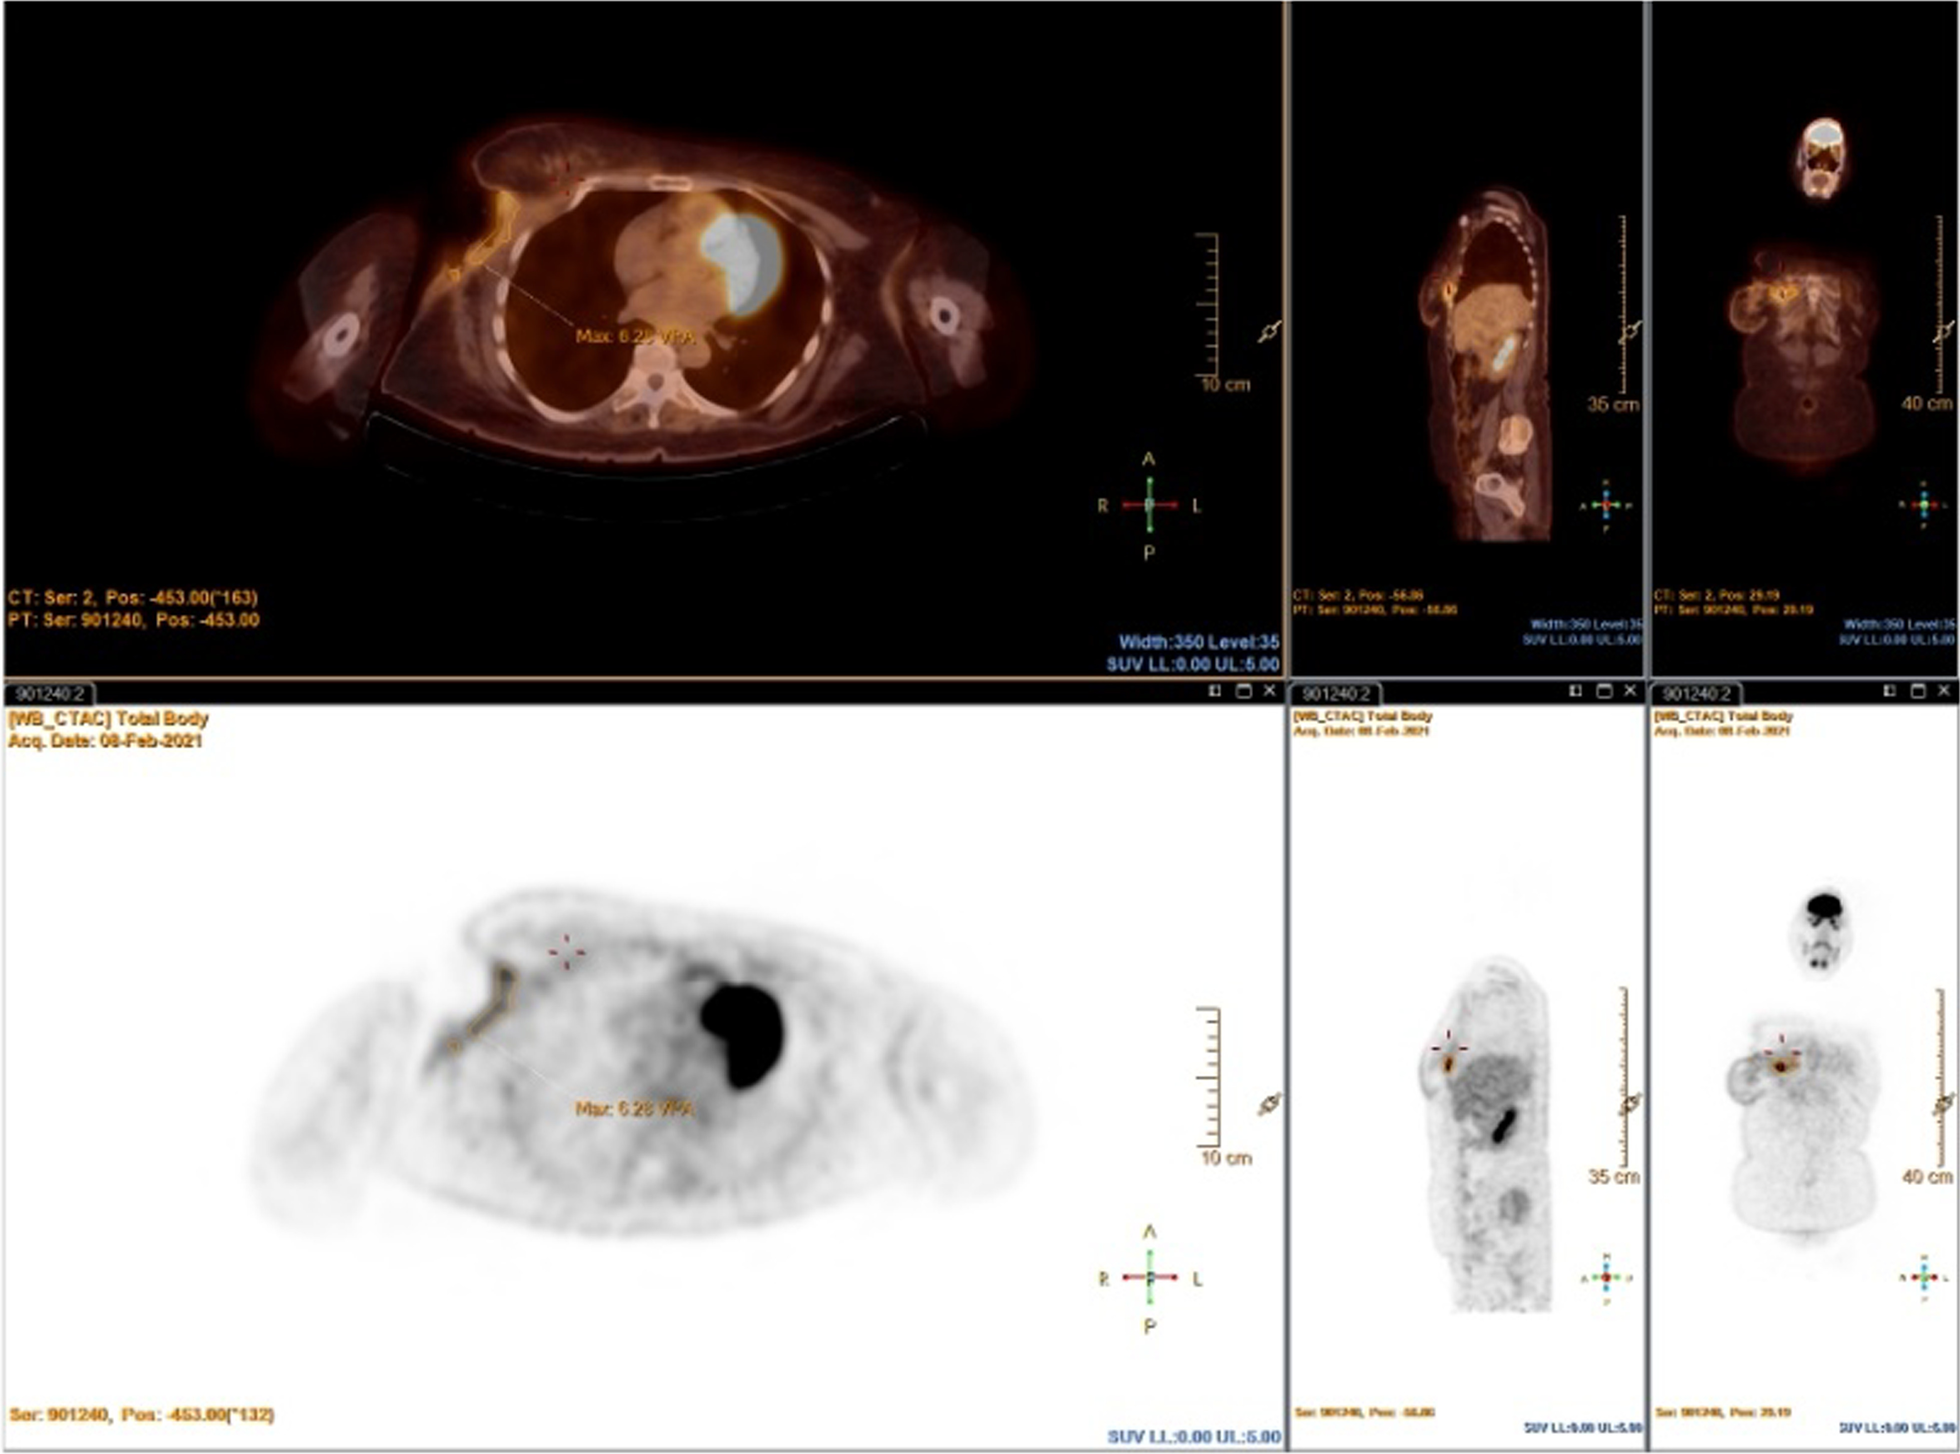
Task: Click the syringe icon in coronal PET view
Action: pos(1944,1104)
